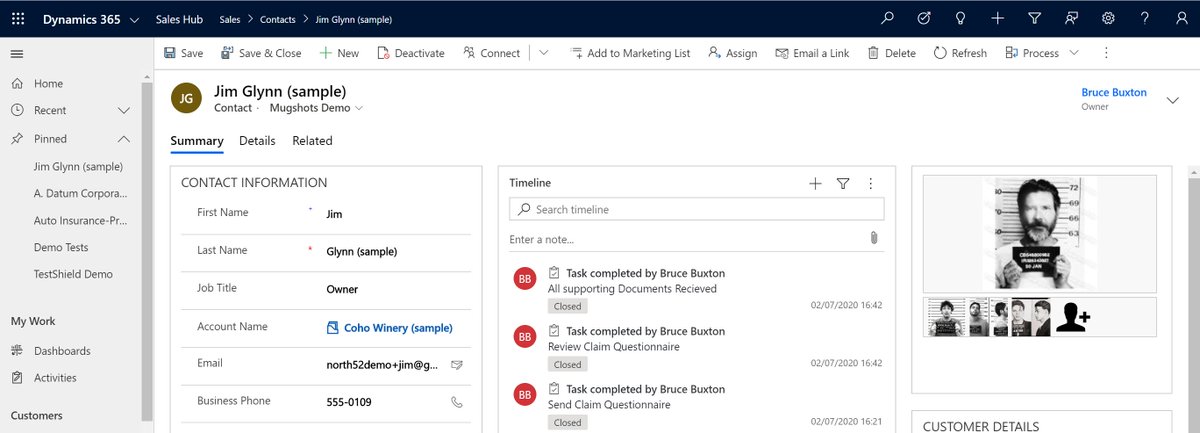Edit the First Name field
1200x433 pixels.
click(x=394, y=214)
